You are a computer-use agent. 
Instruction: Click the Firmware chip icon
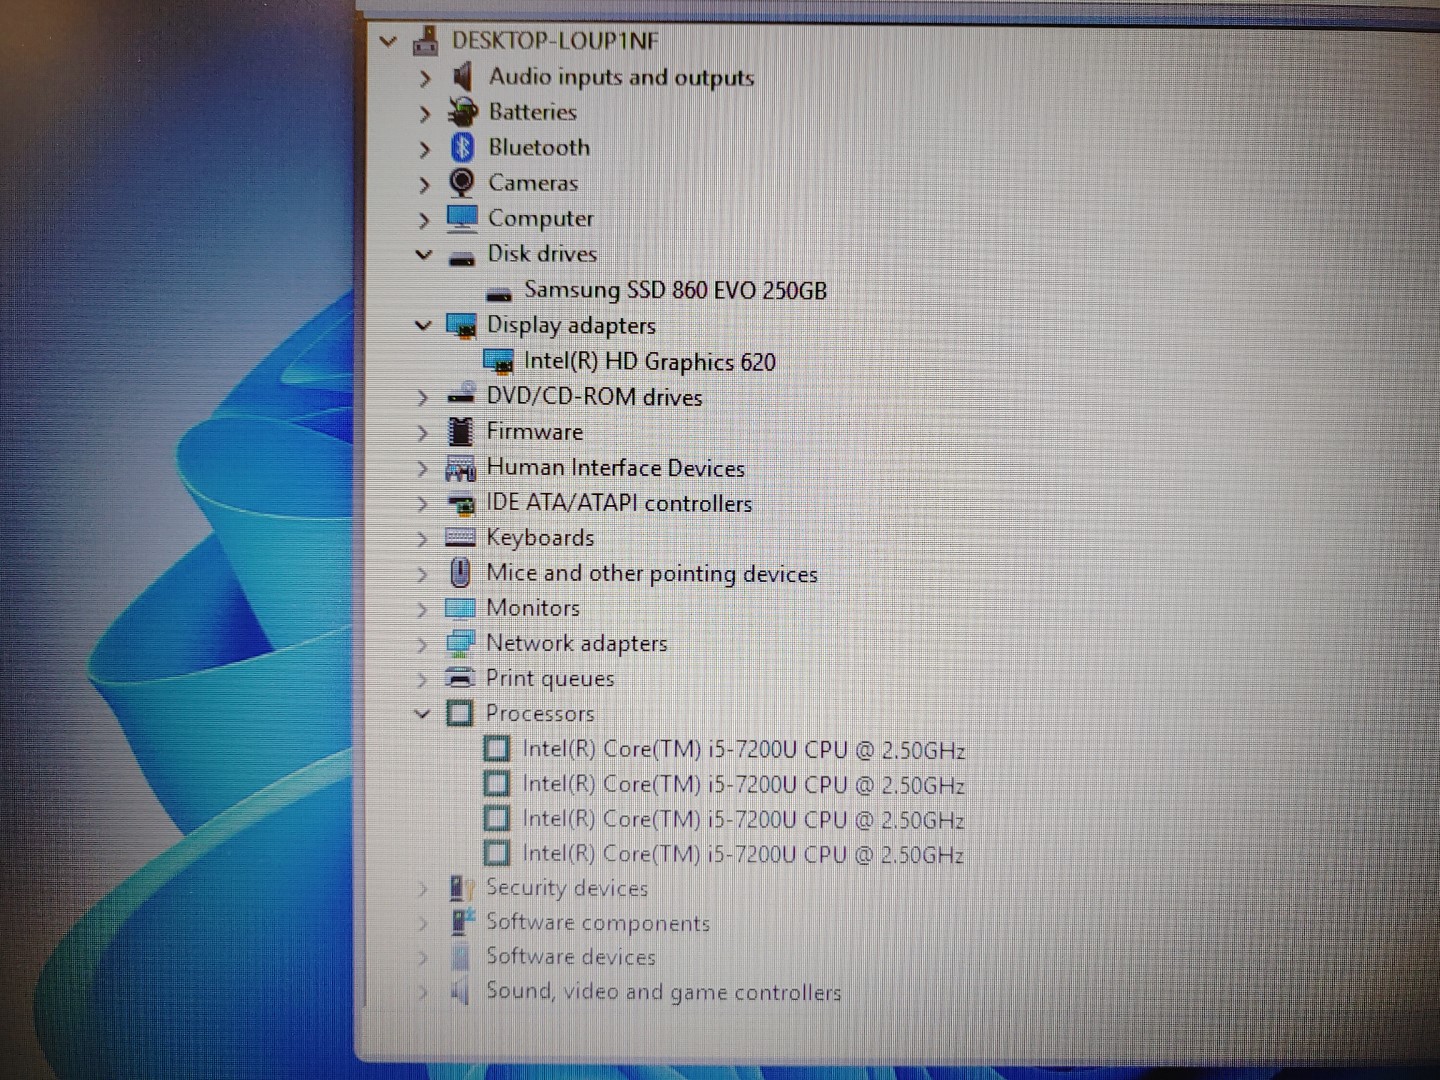click(x=460, y=432)
